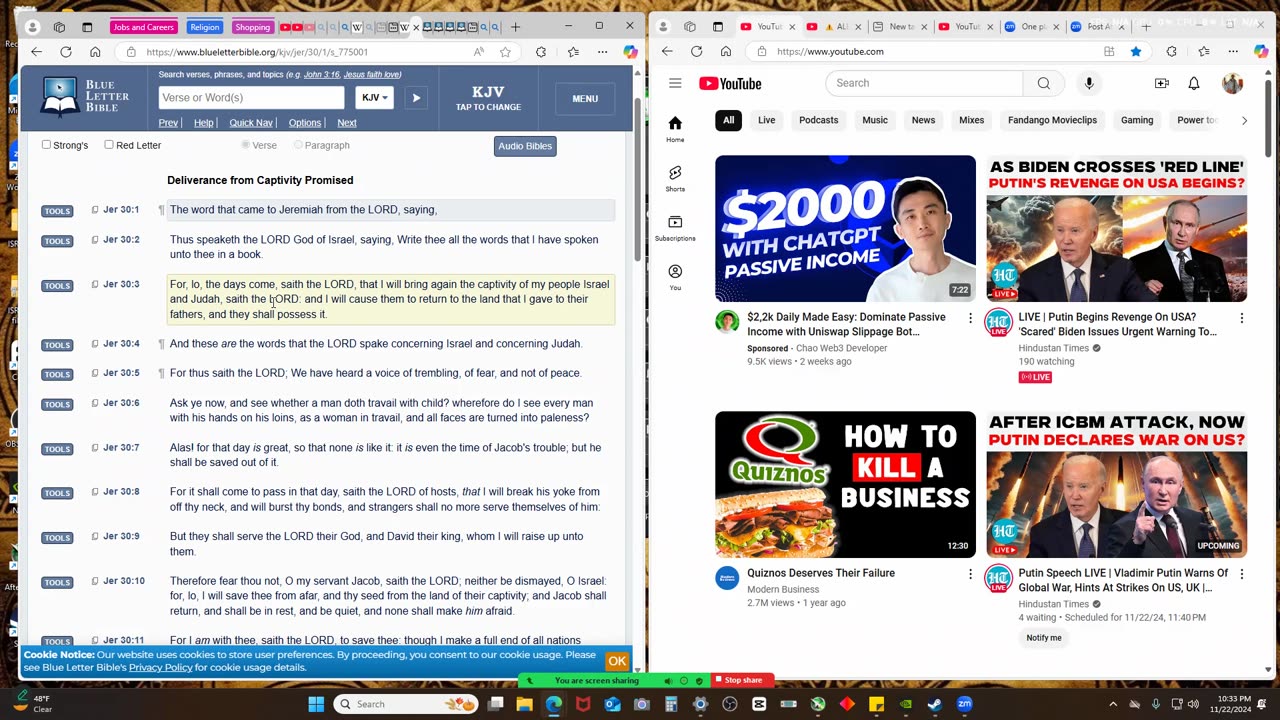Open TOOLS for Jer 30:1
Viewport: 1280px width, 720px height.
click(x=57, y=211)
